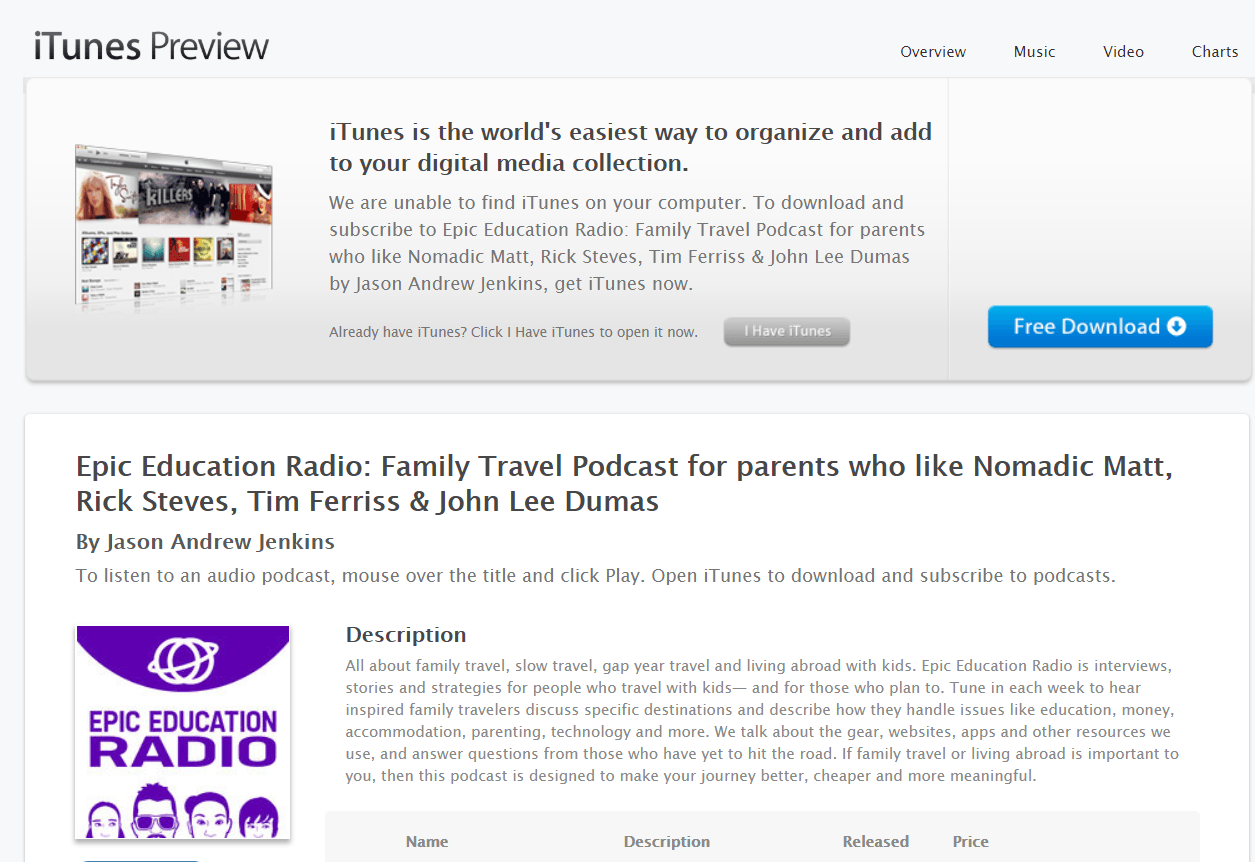Click the Epic Education Radio cover text
The width and height of the screenshot is (1255, 862).
[x=183, y=736]
